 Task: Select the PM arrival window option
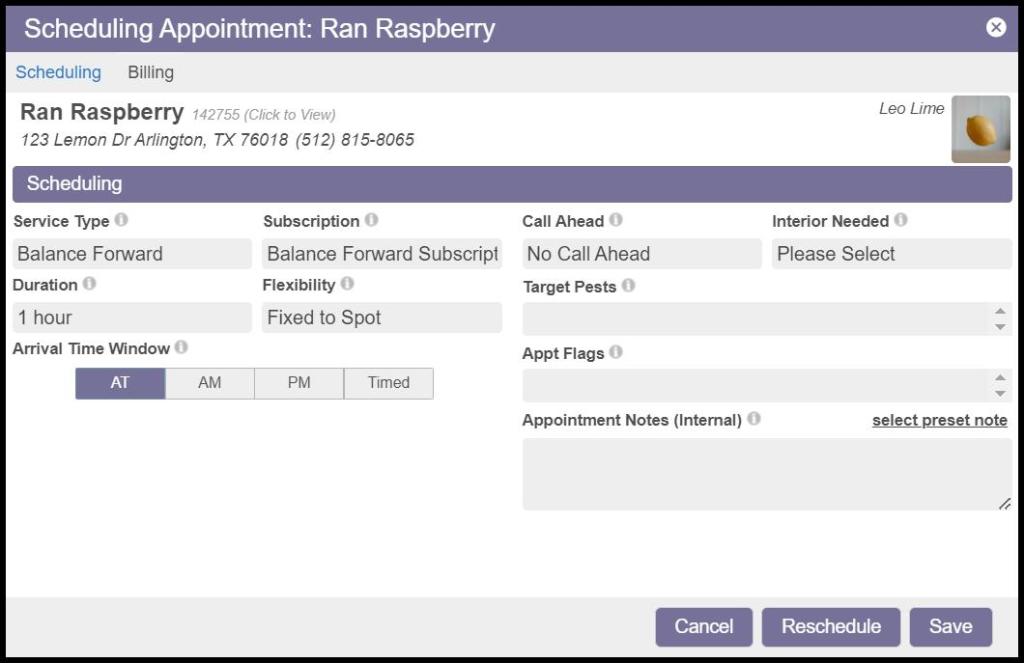pyautogui.click(x=299, y=383)
